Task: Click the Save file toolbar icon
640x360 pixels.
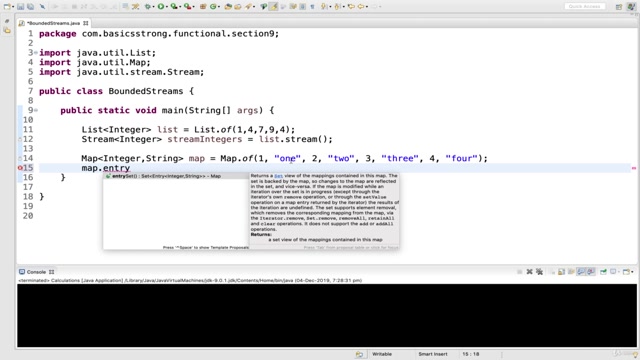Action: [20, 7]
